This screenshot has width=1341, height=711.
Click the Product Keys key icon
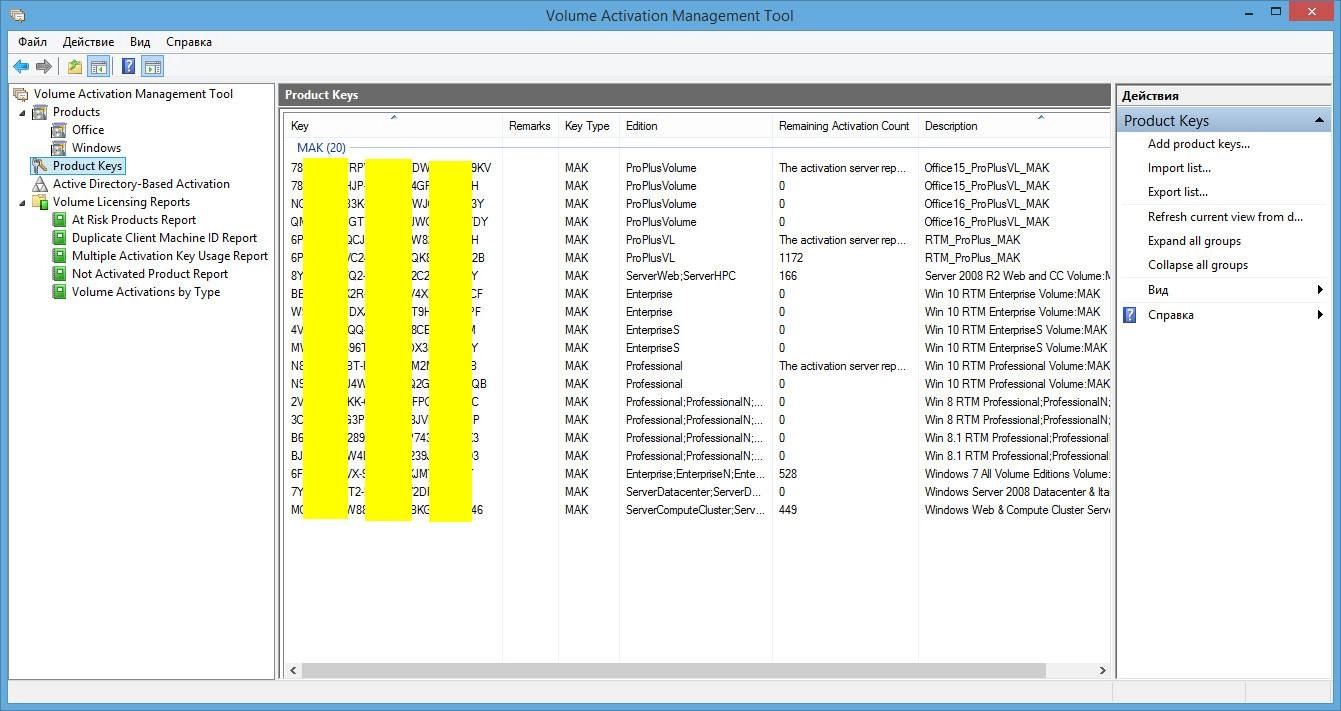coord(40,166)
